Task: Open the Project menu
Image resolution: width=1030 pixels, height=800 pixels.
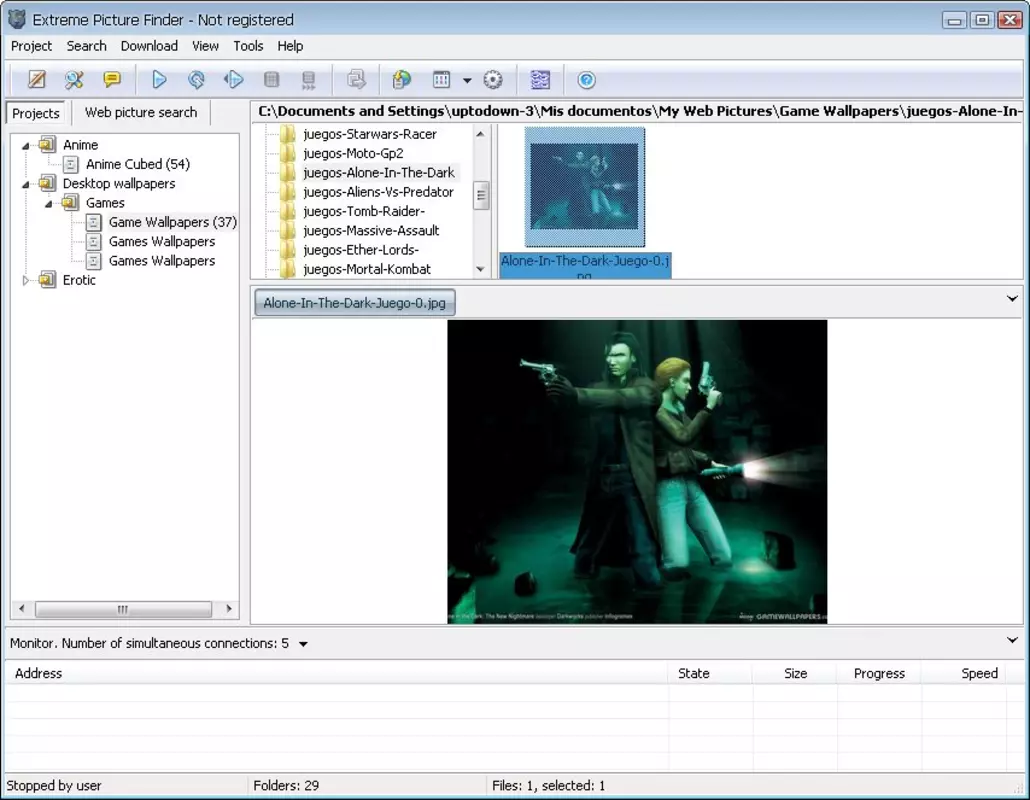Action: 32,46
